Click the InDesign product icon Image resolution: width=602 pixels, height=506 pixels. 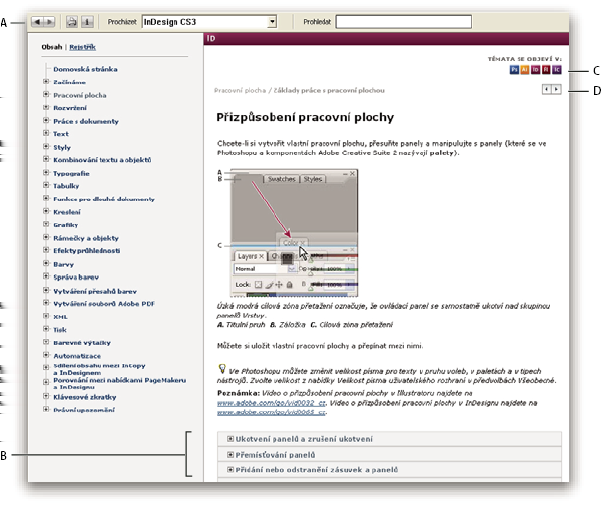(535, 69)
